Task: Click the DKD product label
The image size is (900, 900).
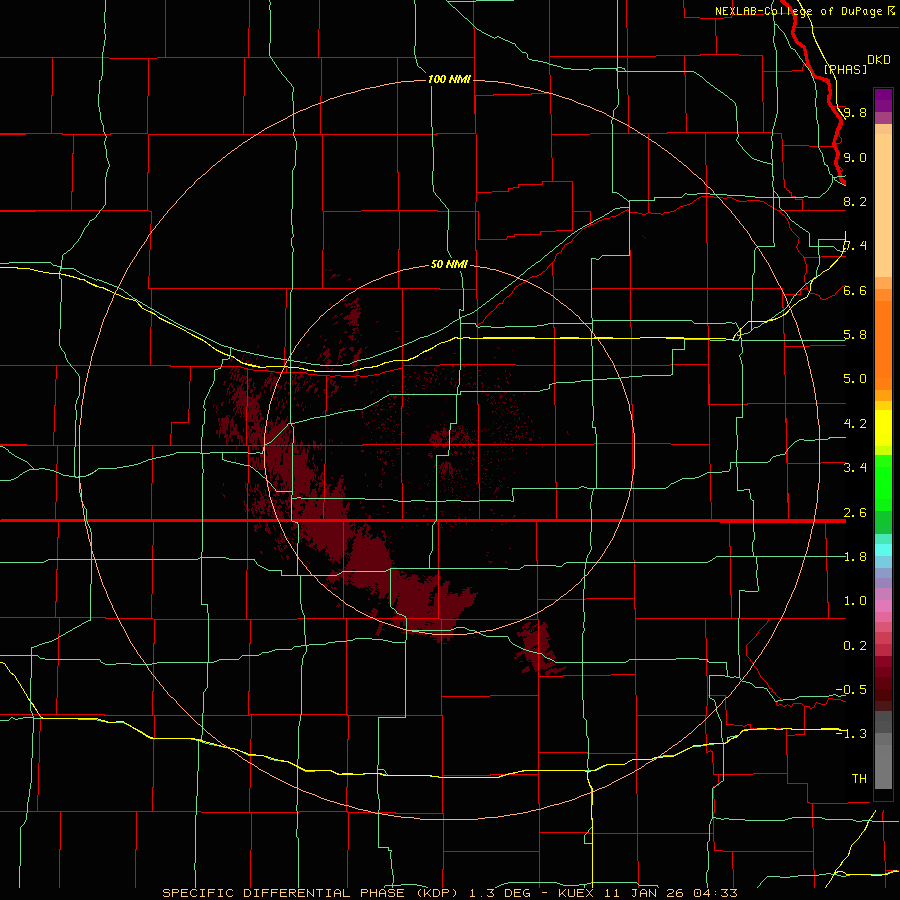Action: tap(878, 60)
